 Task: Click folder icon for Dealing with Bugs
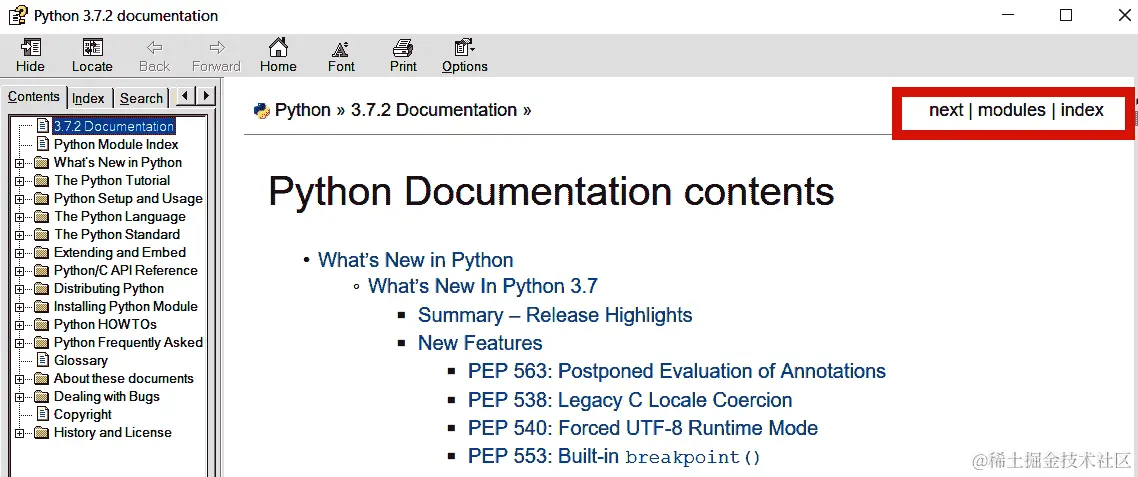pyautogui.click(x=41, y=396)
